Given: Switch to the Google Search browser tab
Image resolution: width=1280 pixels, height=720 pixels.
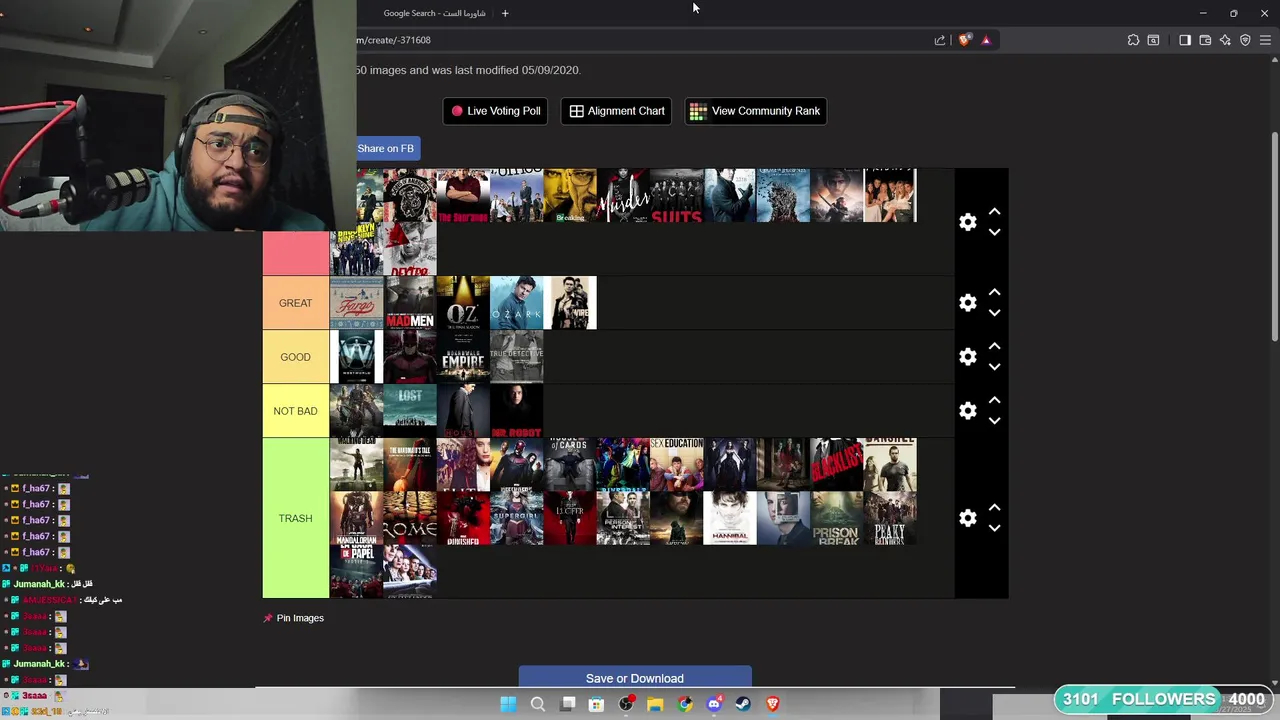Looking at the screenshot, I should (434, 13).
